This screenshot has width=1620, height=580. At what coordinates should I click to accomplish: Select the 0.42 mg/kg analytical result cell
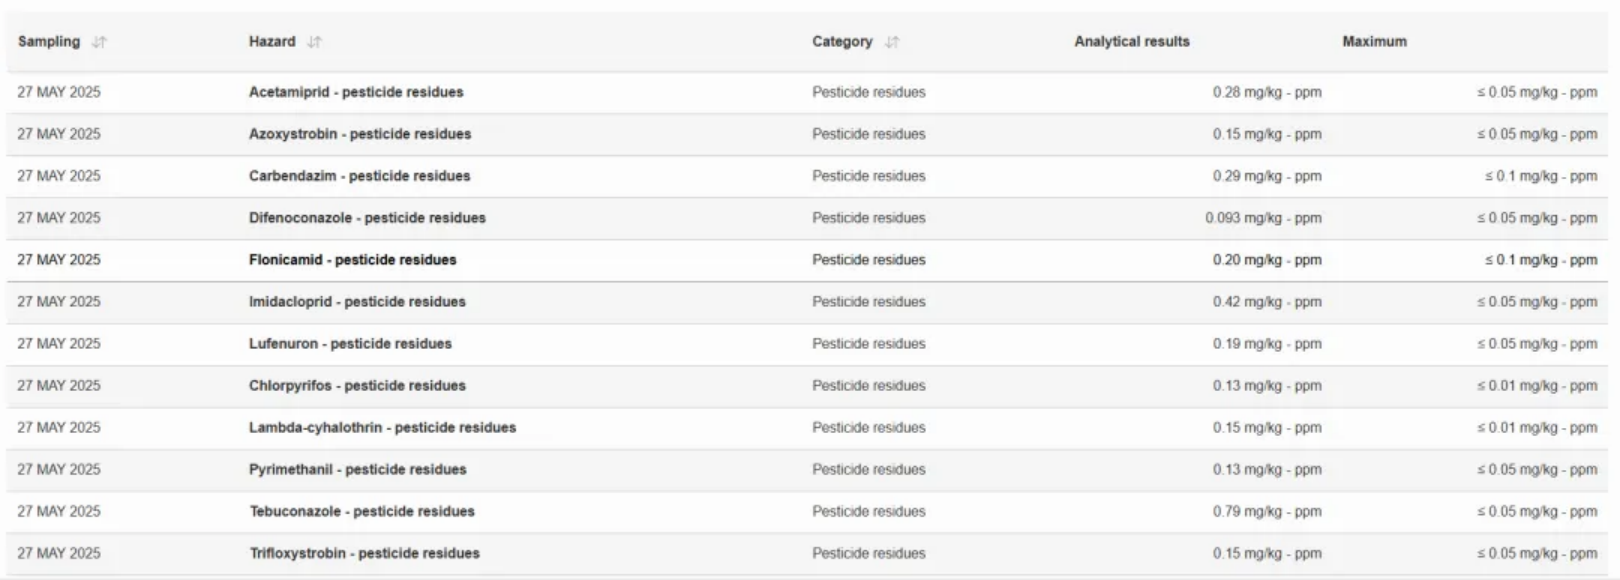1267,302
